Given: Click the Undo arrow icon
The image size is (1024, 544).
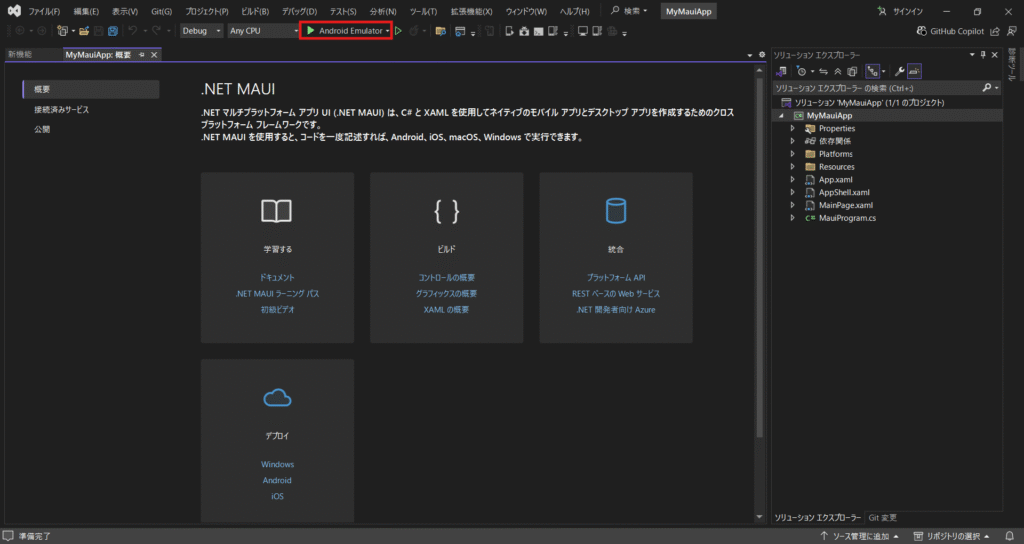Looking at the screenshot, I should click(133, 31).
